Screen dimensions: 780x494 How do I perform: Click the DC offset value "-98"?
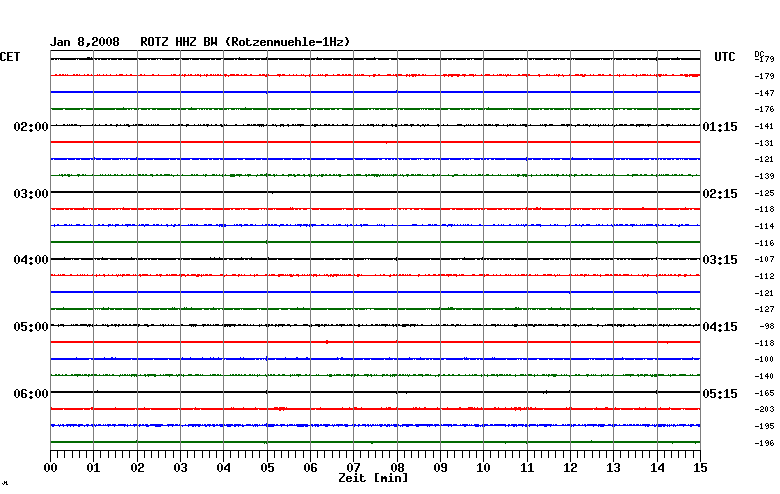[767, 326]
